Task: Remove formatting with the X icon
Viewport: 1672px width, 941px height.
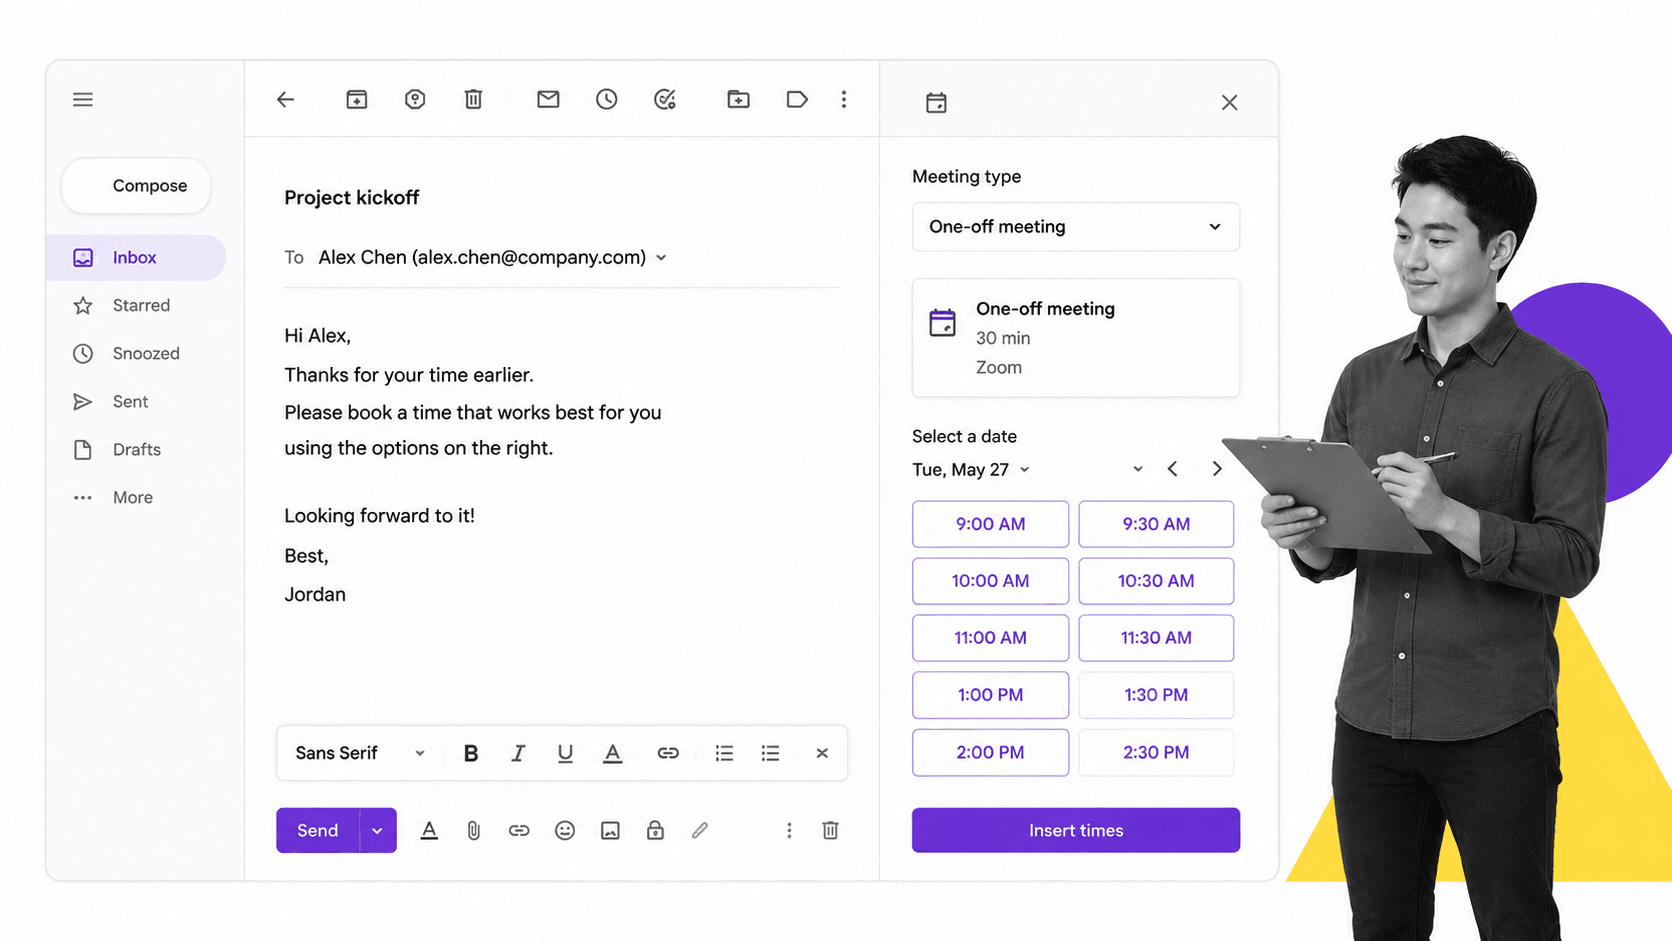Action: [x=822, y=753]
